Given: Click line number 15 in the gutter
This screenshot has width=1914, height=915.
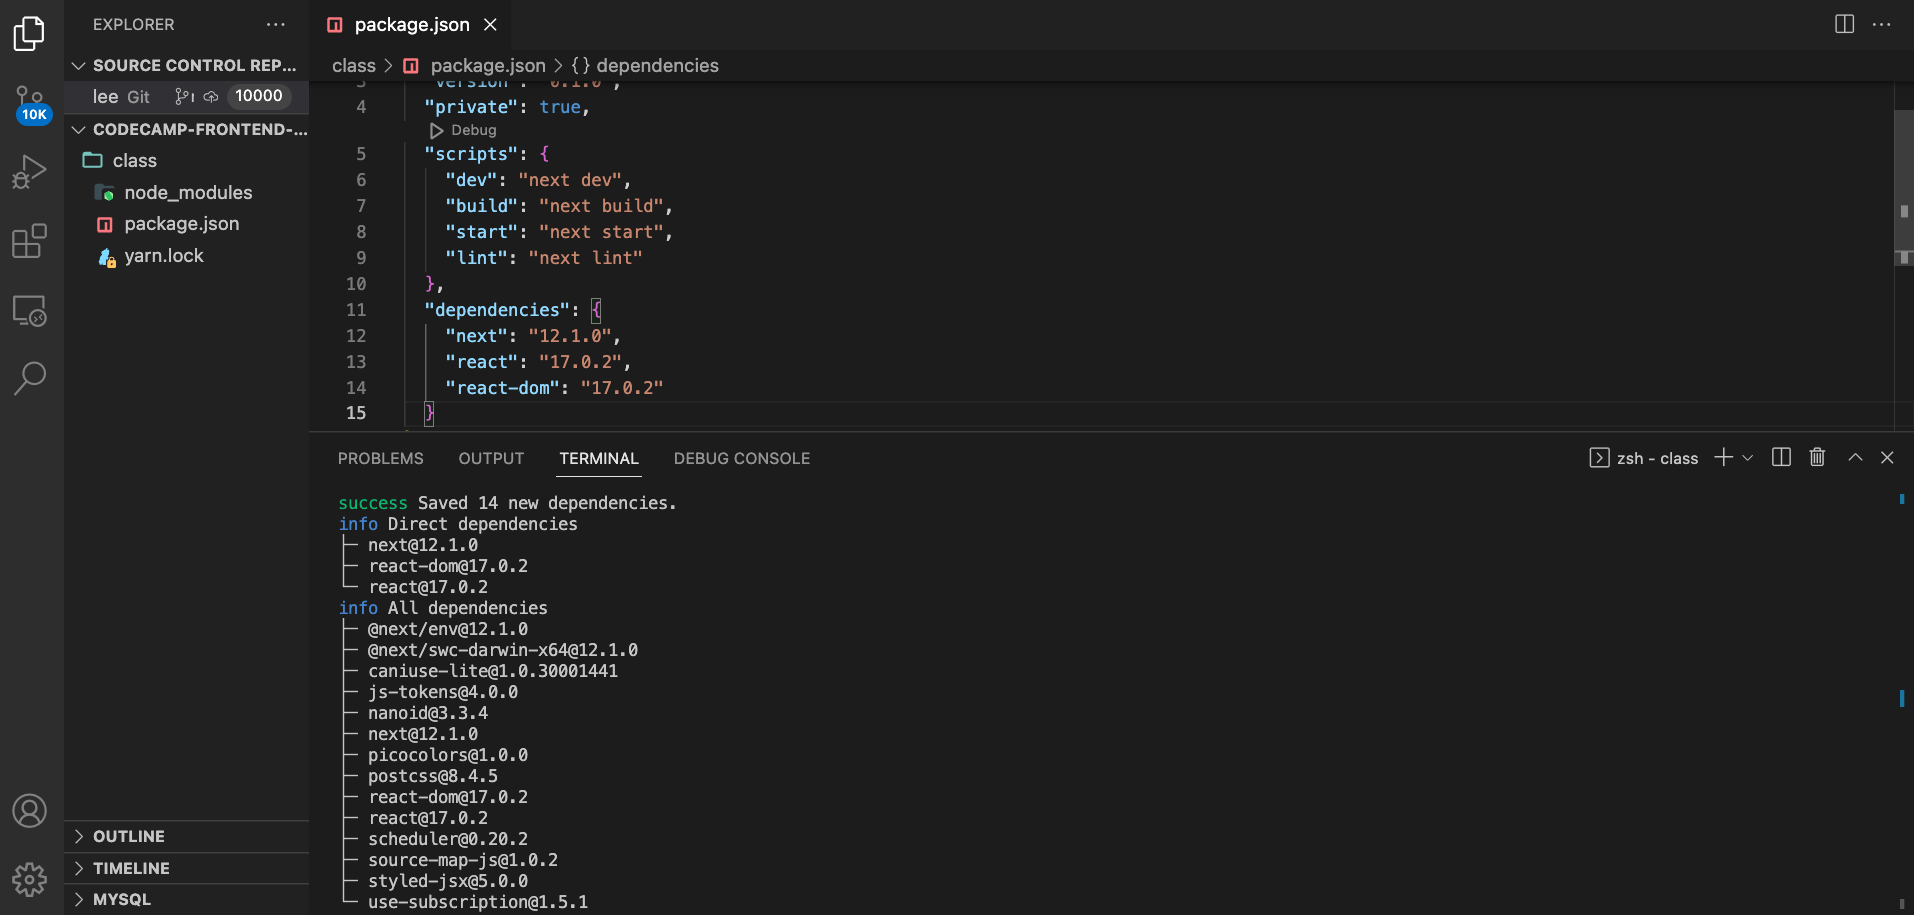Looking at the screenshot, I should [x=356, y=413].
